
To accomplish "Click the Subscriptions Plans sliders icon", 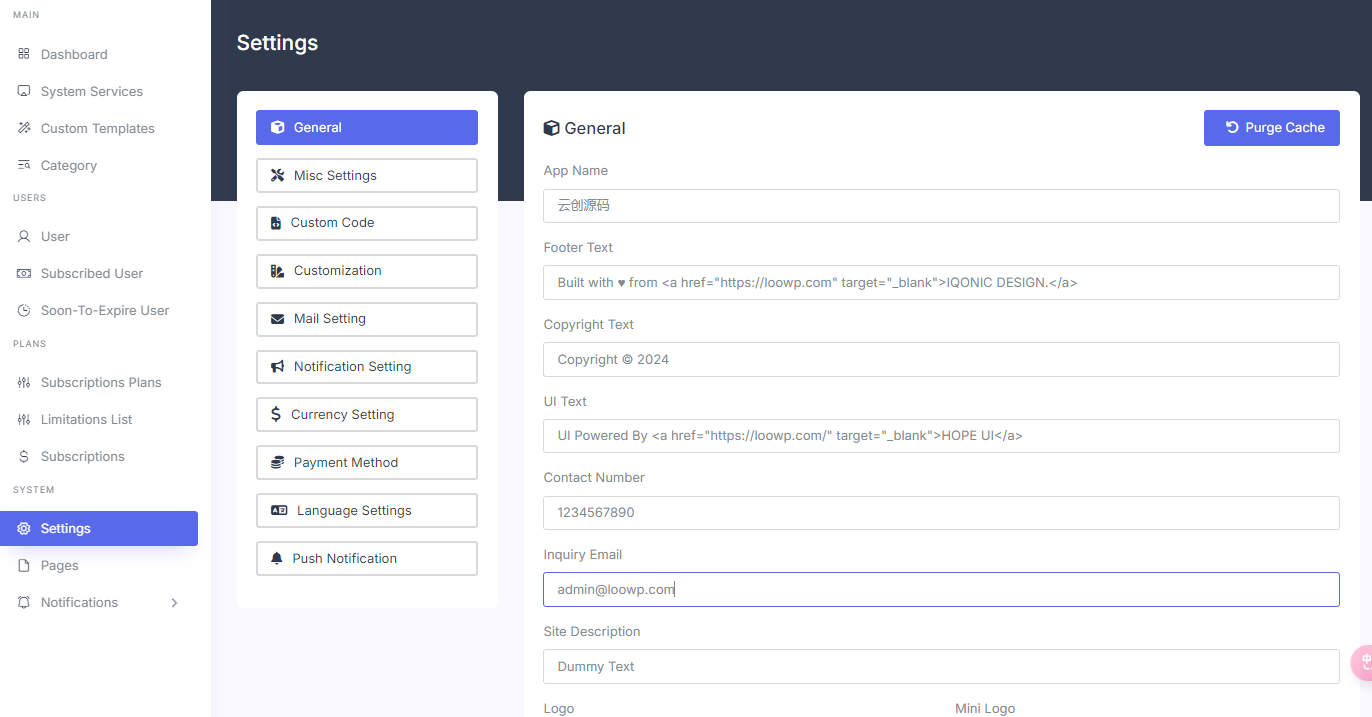I will click(x=24, y=382).
